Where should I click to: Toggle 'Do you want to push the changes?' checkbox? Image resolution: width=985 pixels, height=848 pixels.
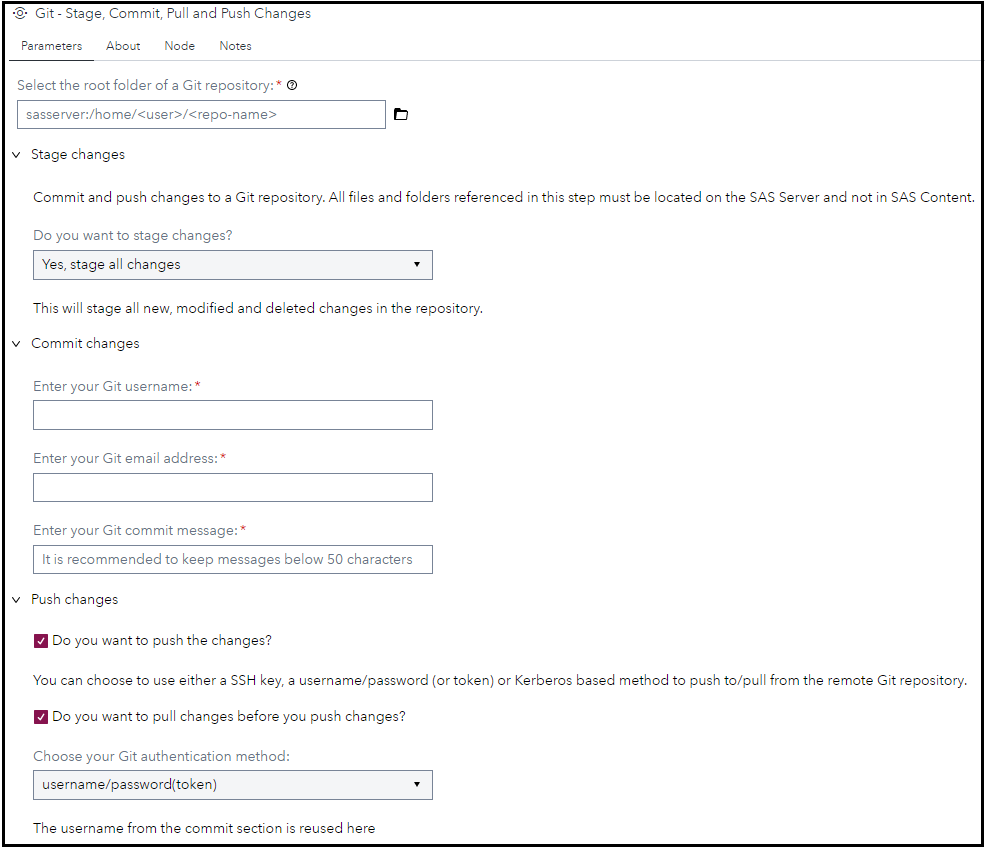pos(41,641)
